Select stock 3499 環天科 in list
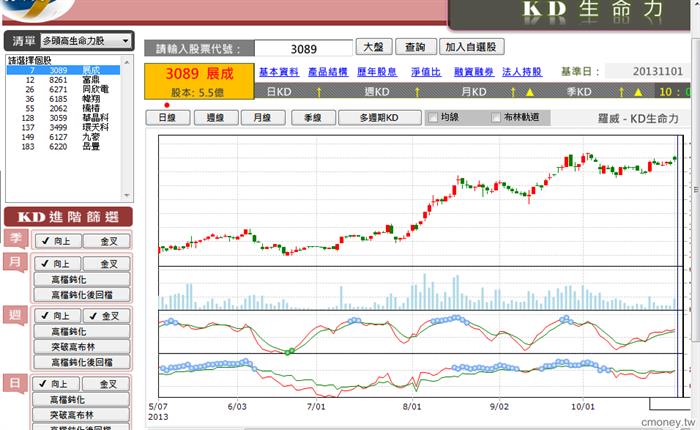 point(63,127)
